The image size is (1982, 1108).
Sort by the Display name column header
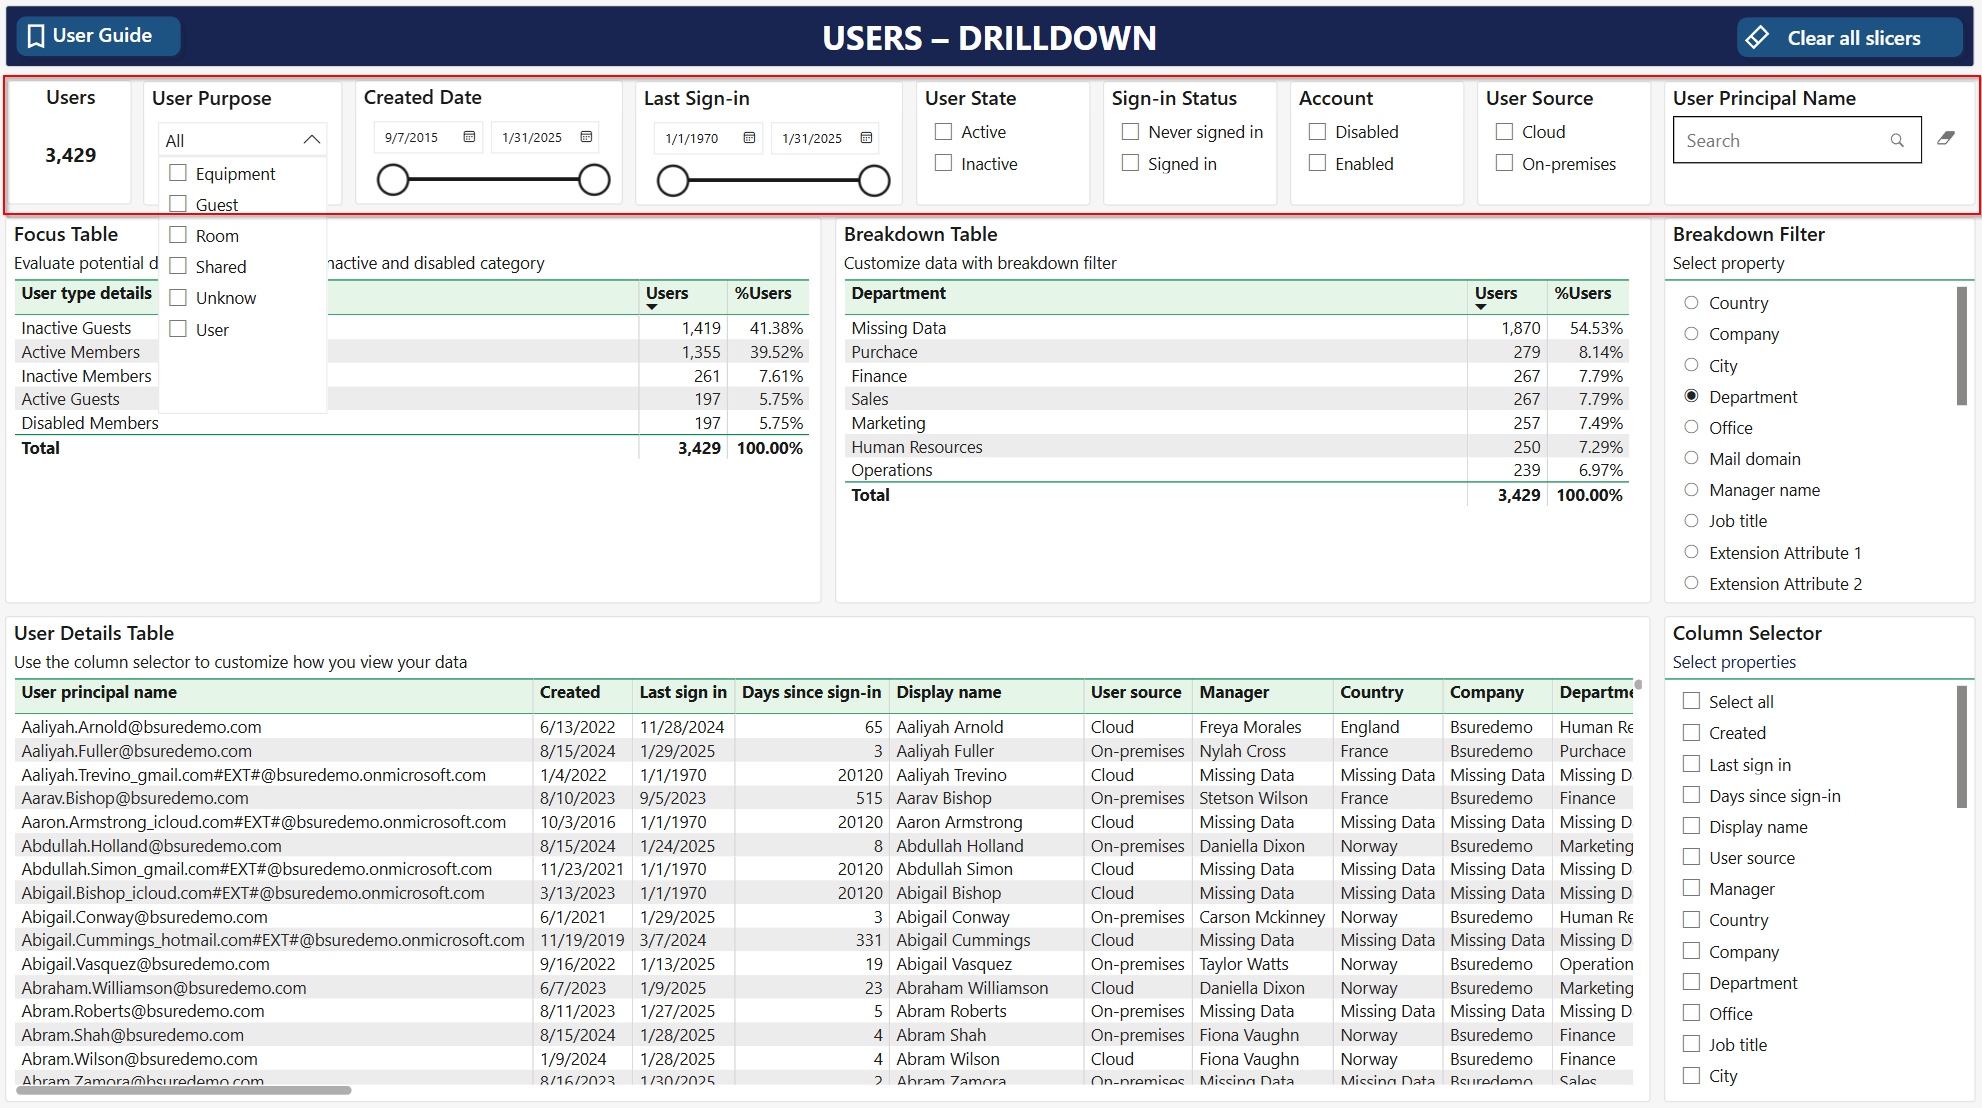click(948, 692)
